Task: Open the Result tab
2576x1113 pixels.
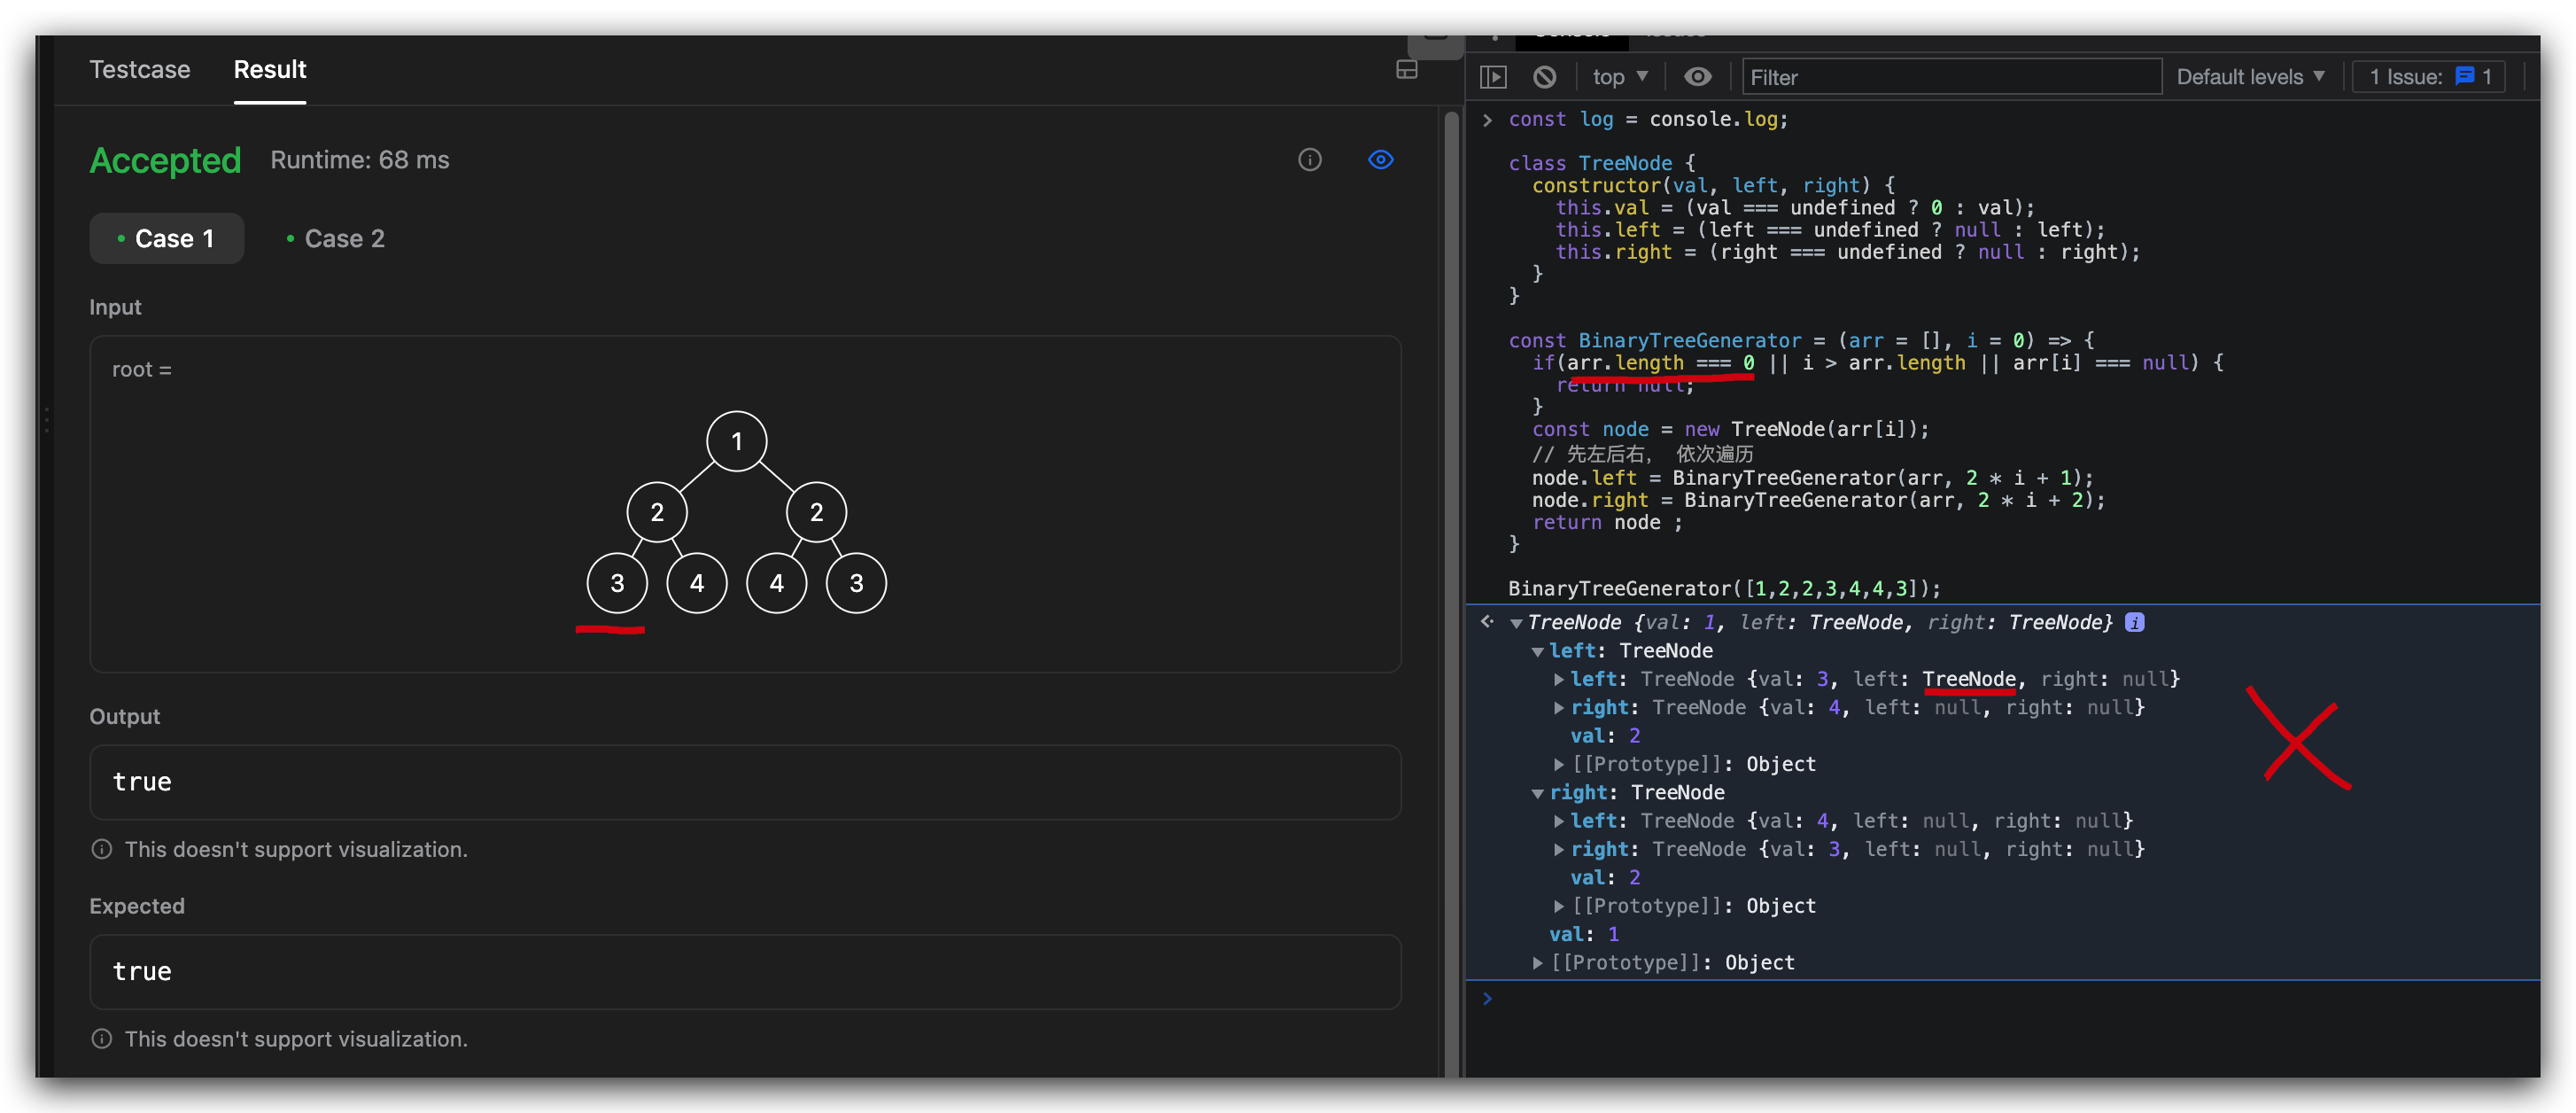Action: tap(270, 69)
